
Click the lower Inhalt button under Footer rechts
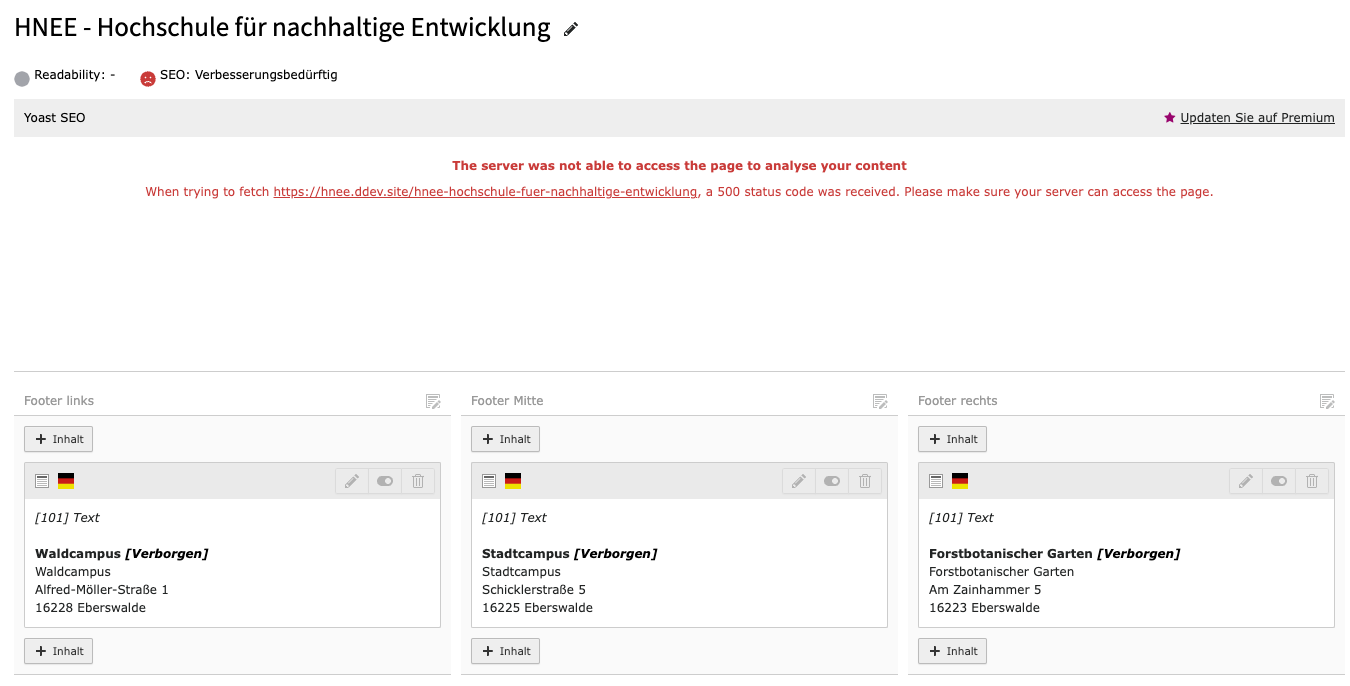pyautogui.click(x=952, y=651)
